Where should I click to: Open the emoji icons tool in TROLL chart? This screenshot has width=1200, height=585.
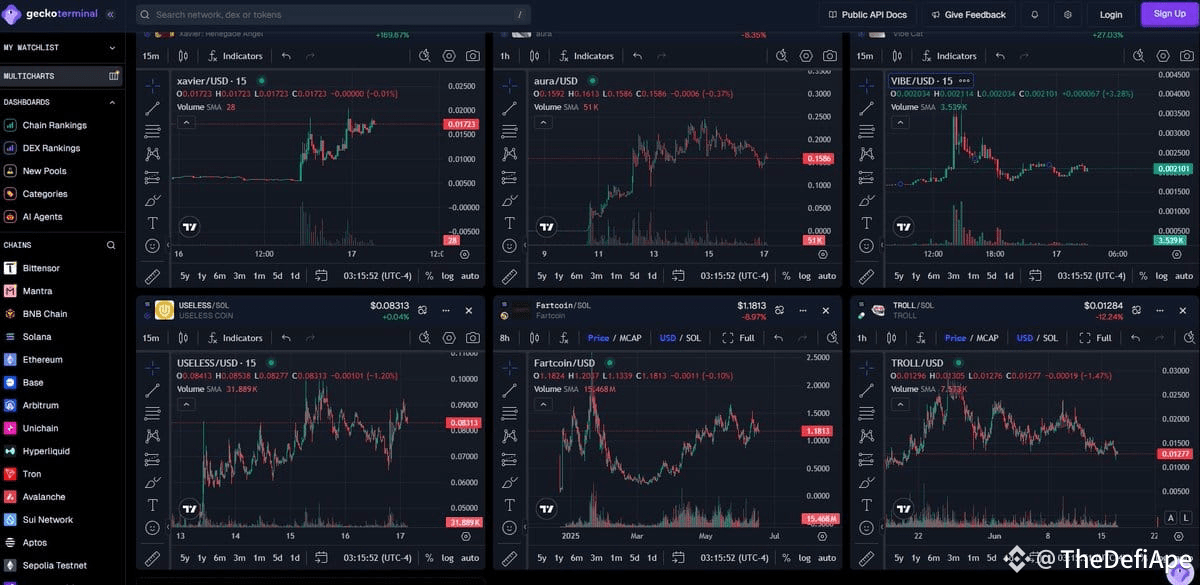[x=866, y=527]
